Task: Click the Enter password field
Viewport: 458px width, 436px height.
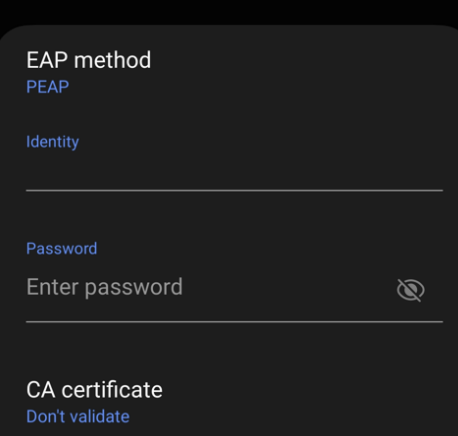Action: click(210, 288)
